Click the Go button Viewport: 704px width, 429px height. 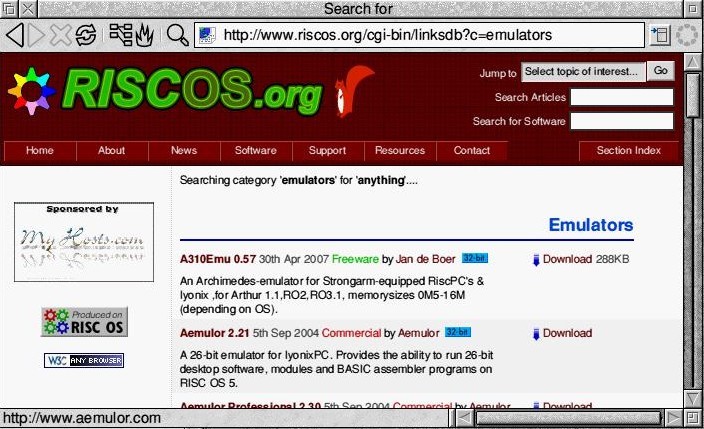pyautogui.click(x=660, y=71)
